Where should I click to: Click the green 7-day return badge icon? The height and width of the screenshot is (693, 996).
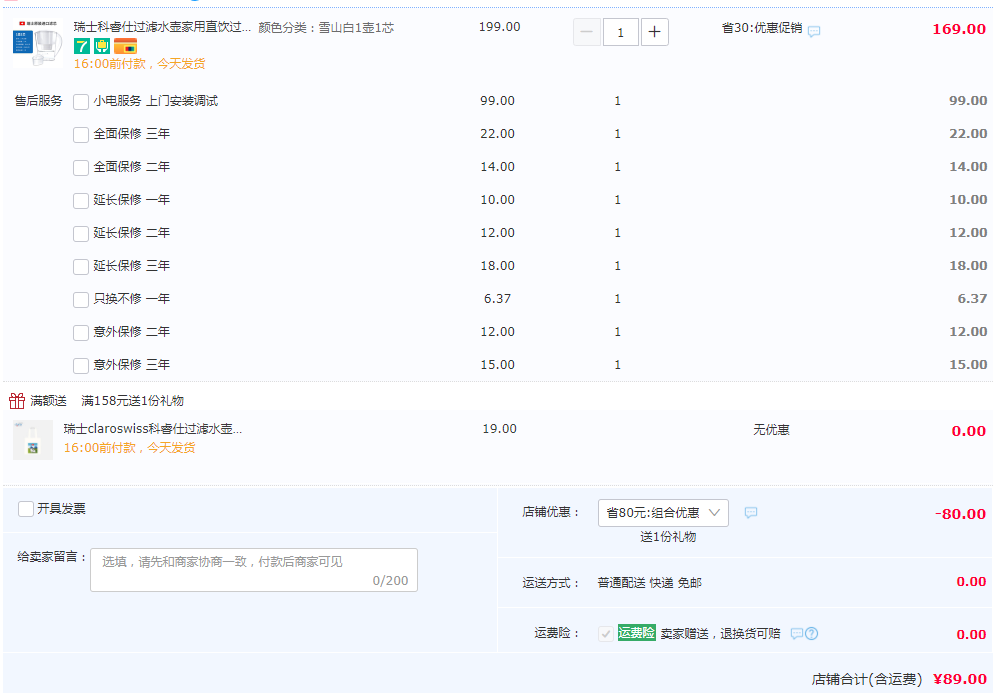(x=82, y=46)
